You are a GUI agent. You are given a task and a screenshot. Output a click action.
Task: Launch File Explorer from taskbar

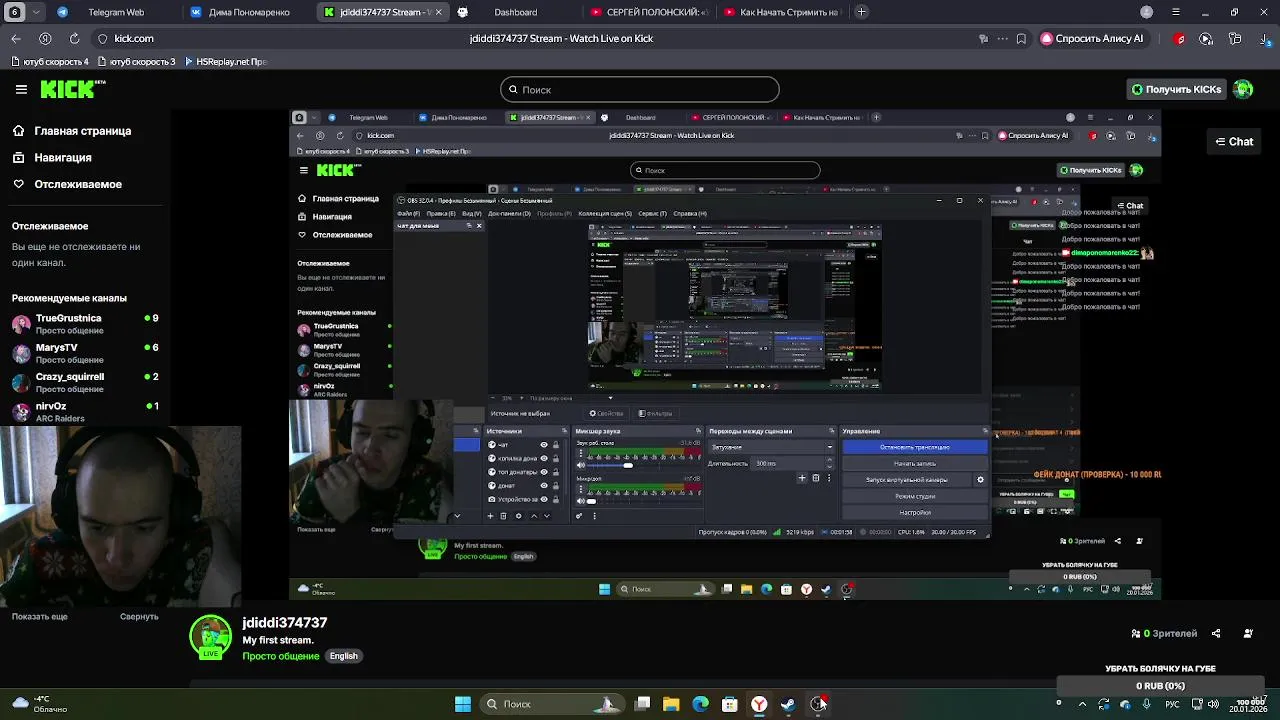[671, 704]
